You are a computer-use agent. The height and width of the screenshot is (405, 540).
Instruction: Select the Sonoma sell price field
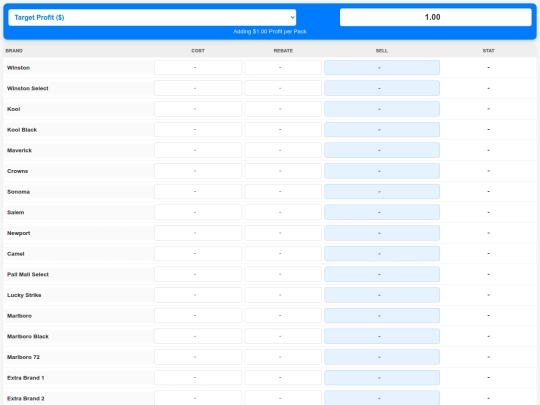click(382, 191)
